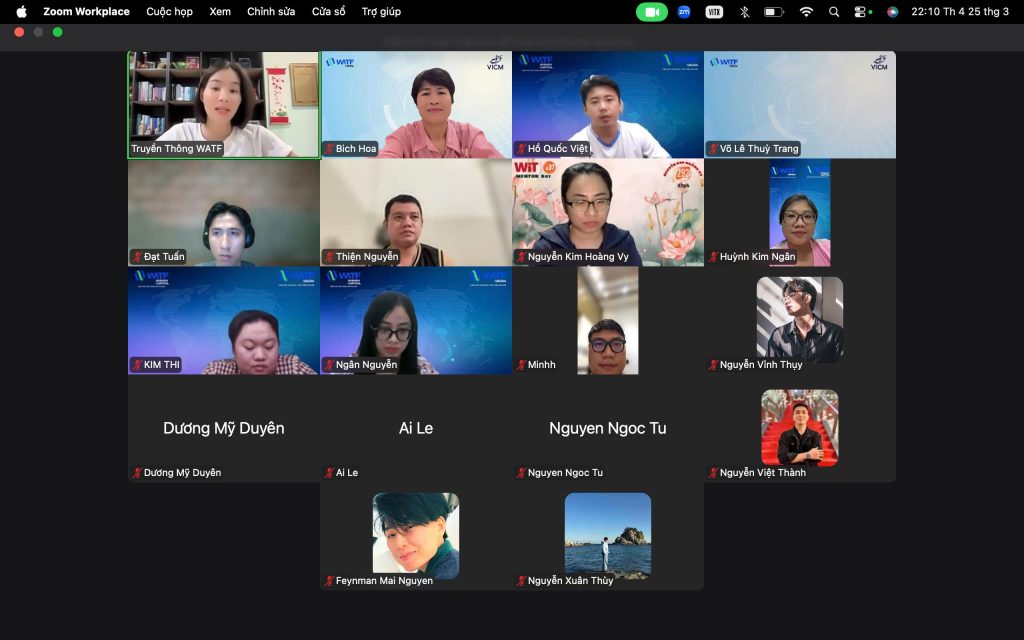The image size is (1024, 640).
Task: Open the Trợ giúp menu
Action: (x=381, y=12)
